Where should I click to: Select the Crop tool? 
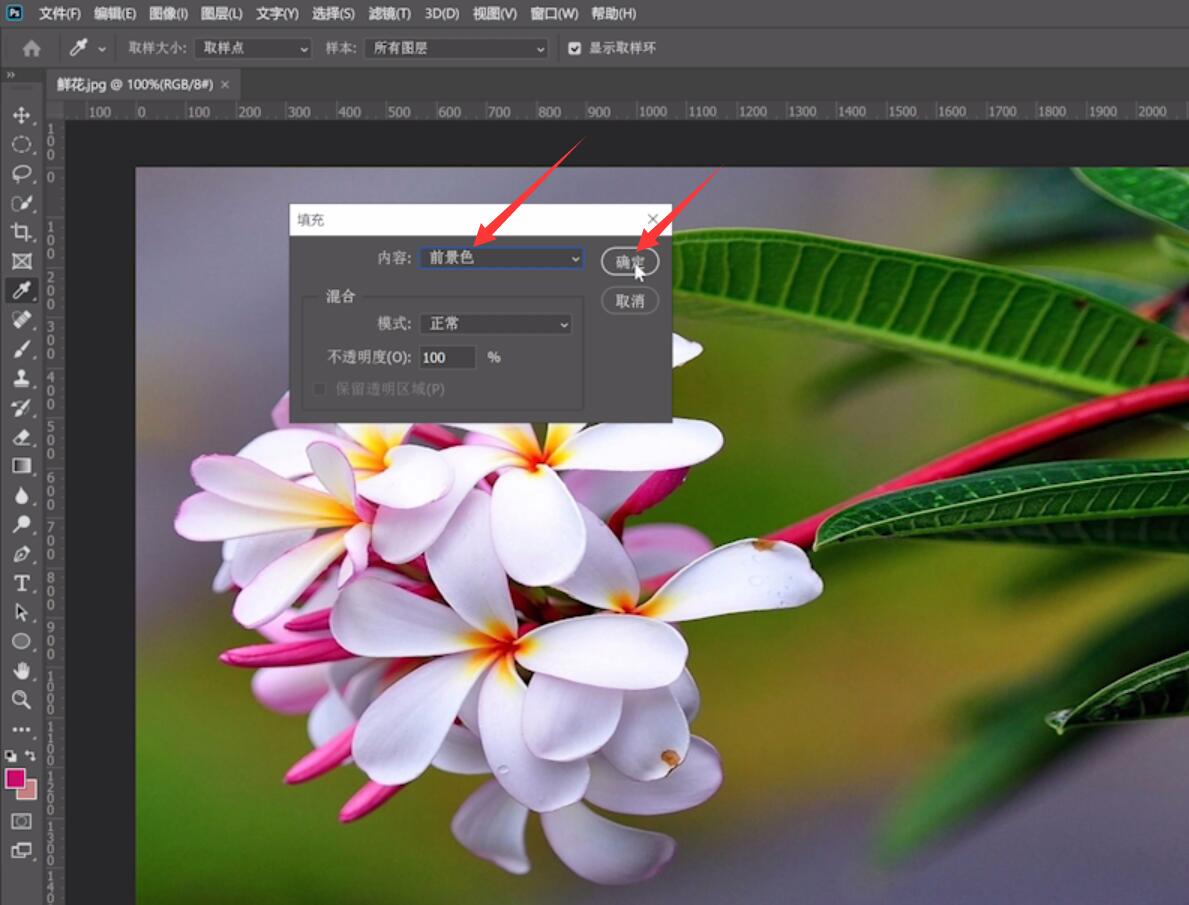tap(21, 232)
